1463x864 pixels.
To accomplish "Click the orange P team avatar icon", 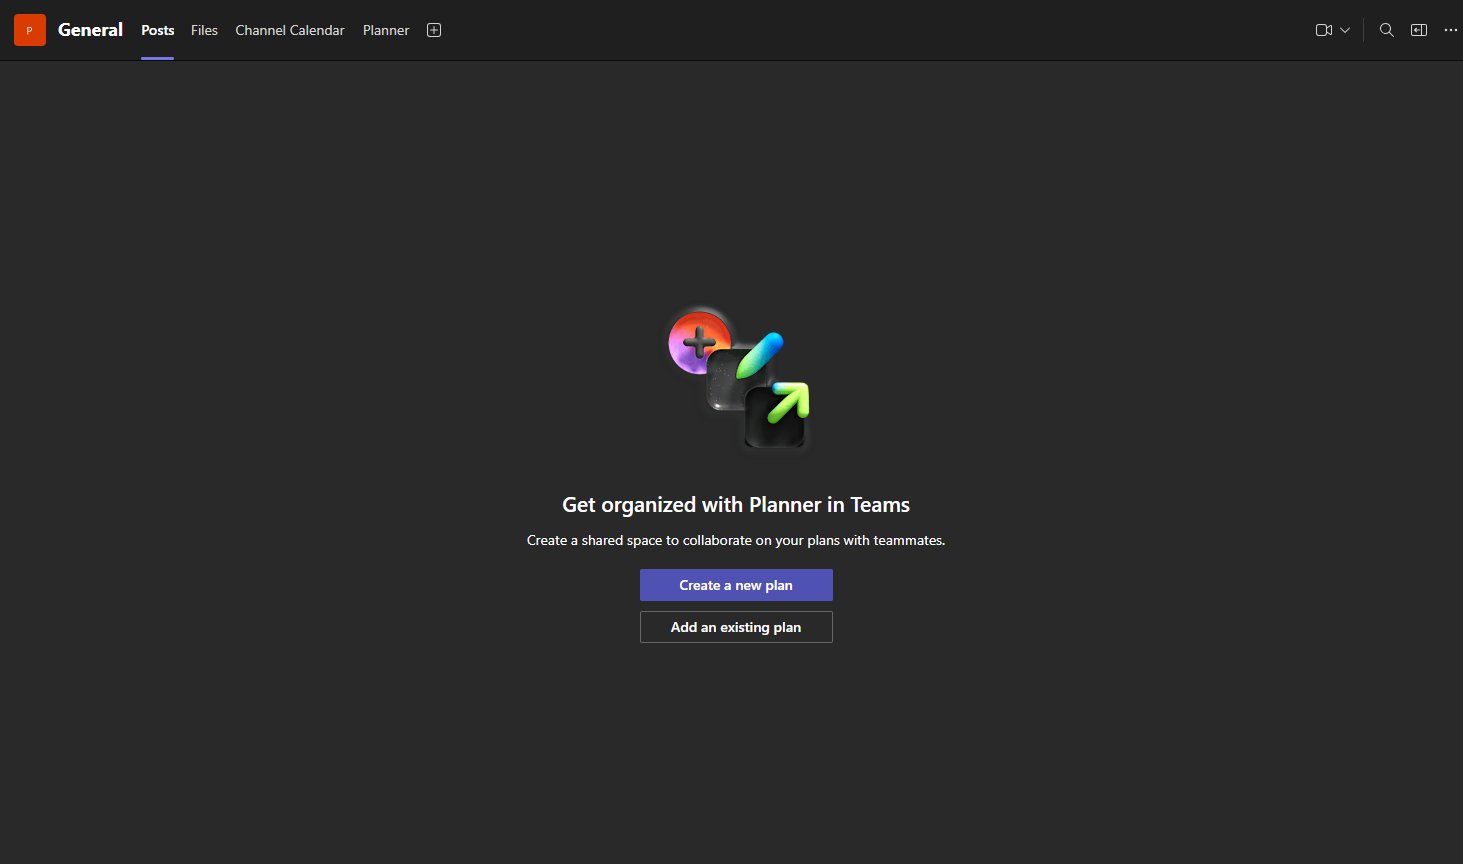I will coord(30,30).
